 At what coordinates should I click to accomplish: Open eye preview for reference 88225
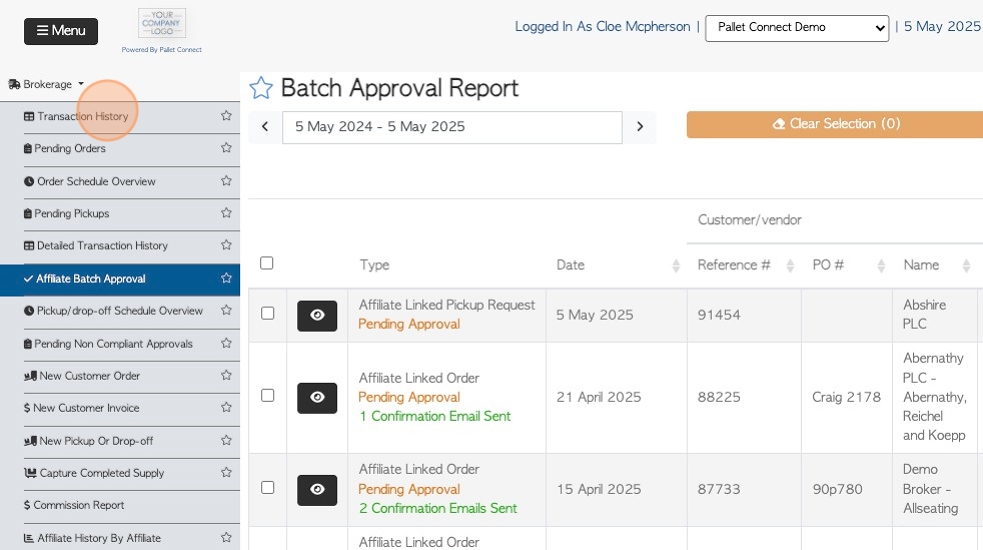pos(317,398)
